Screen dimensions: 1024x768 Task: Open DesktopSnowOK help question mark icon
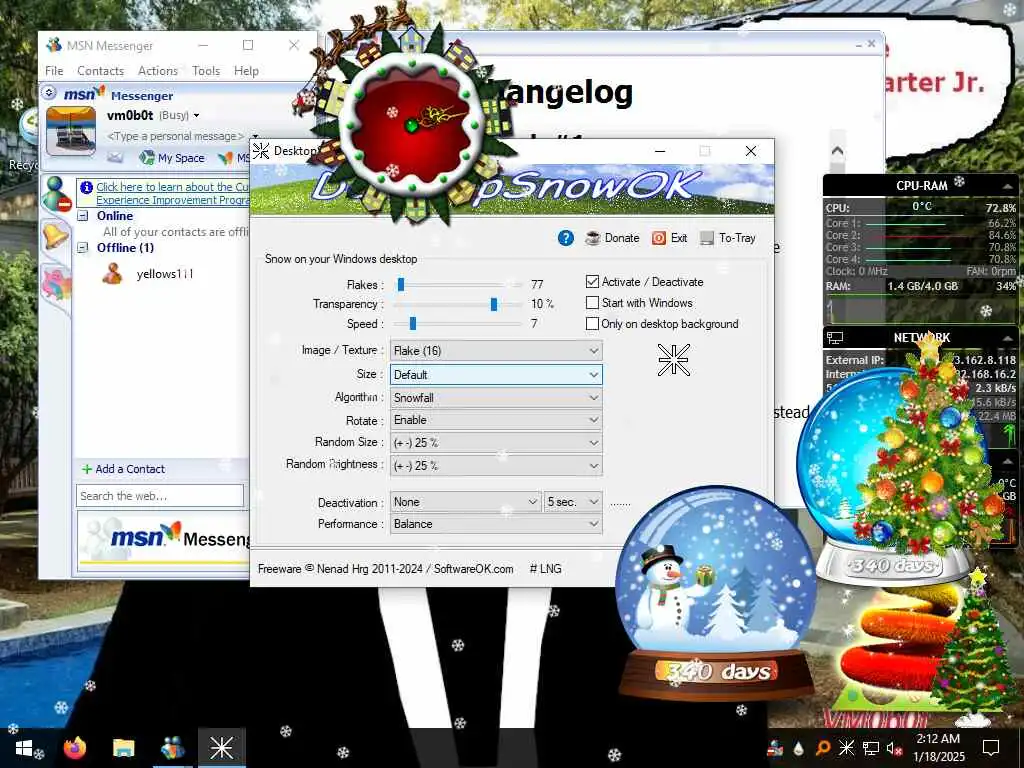(x=566, y=238)
